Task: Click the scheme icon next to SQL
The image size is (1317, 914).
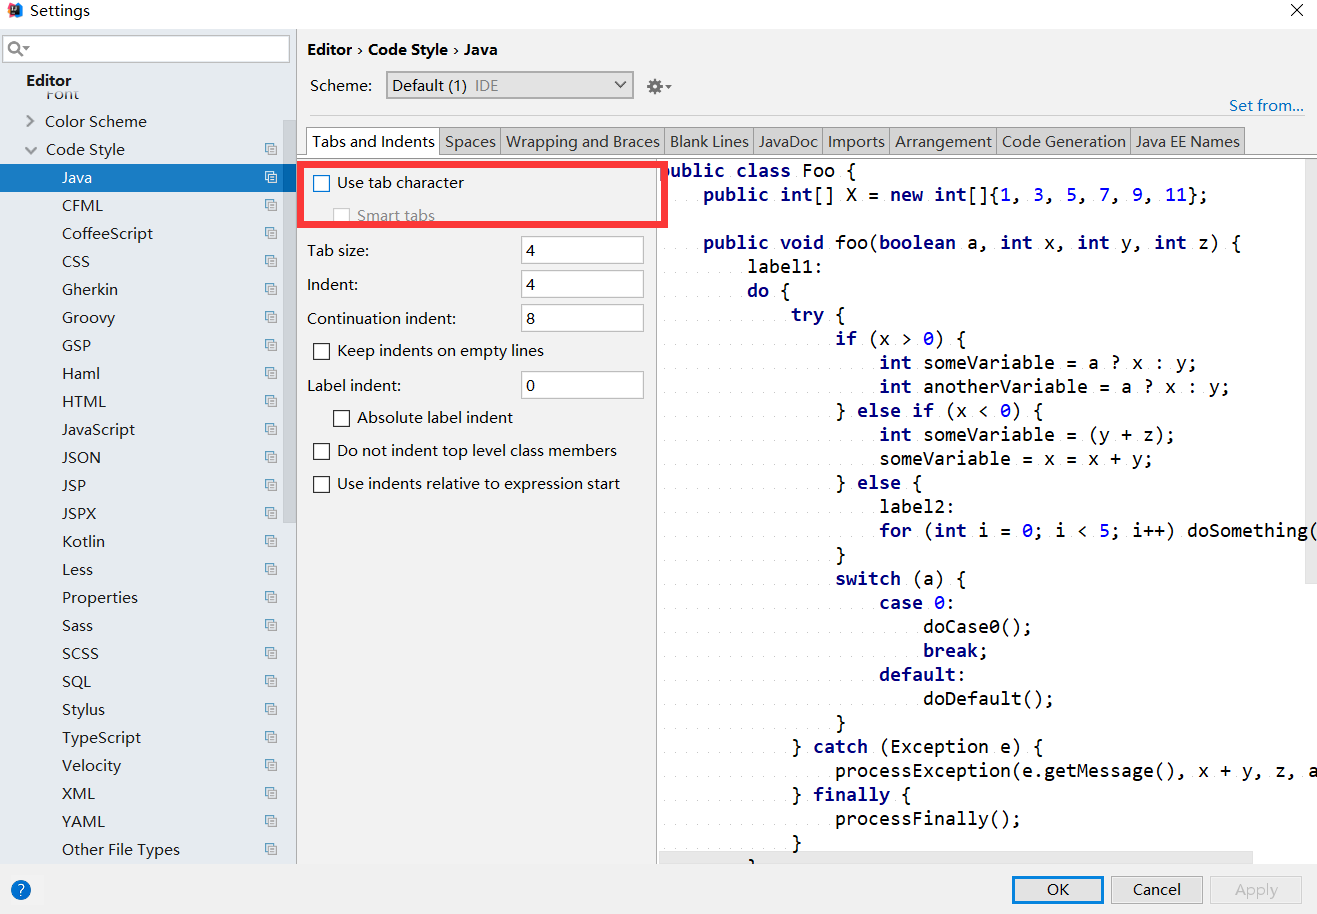Action: [x=271, y=681]
